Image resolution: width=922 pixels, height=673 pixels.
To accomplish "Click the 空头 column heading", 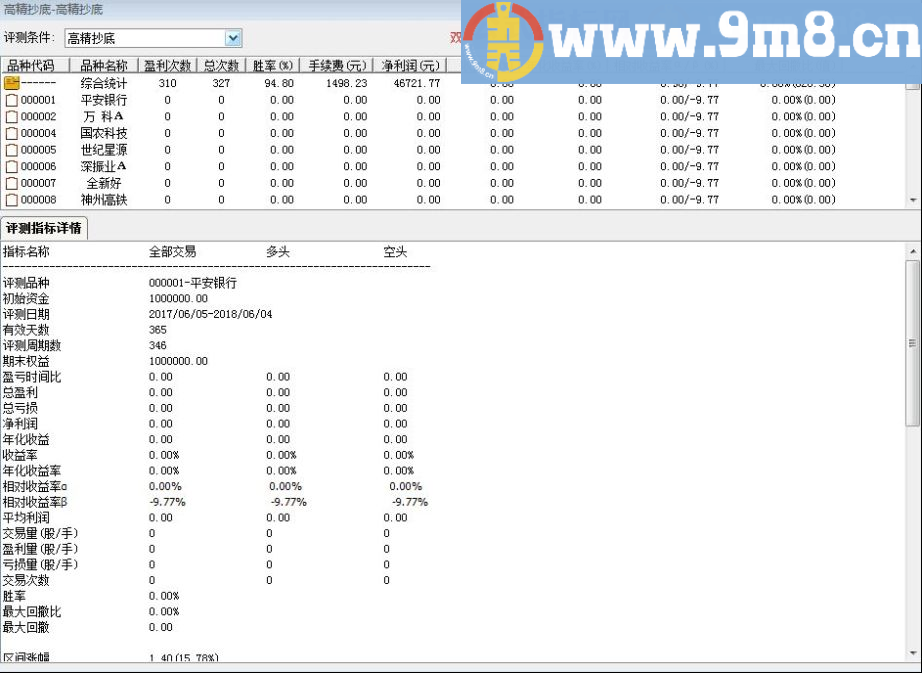I will coord(395,252).
